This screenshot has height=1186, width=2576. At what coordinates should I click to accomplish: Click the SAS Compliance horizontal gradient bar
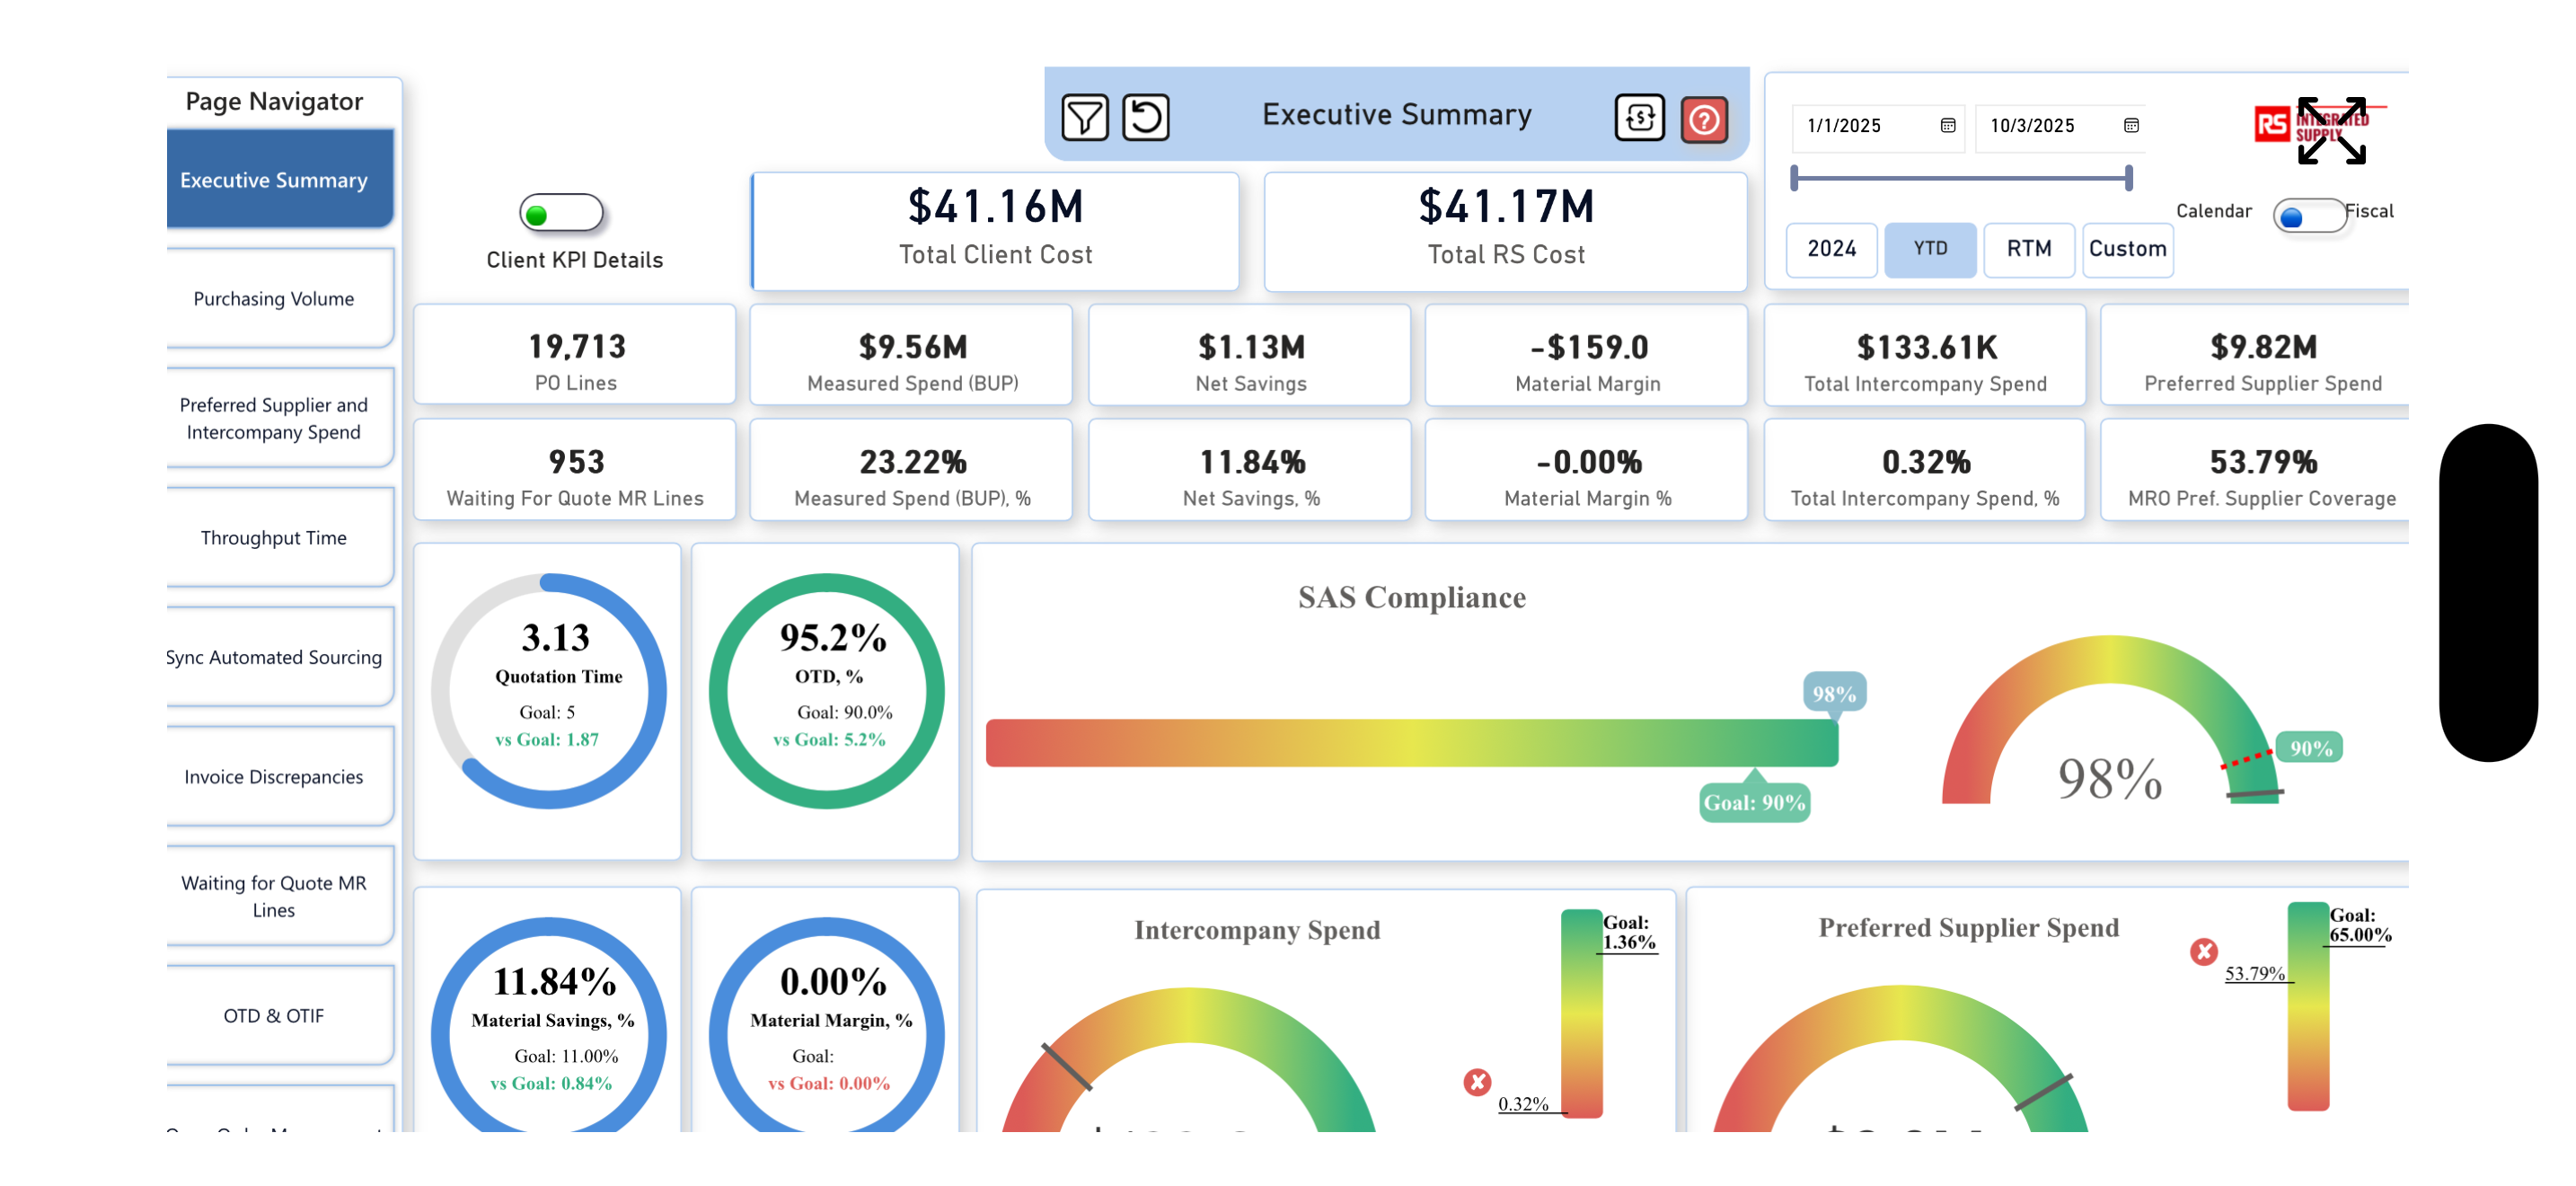pos(1411,743)
